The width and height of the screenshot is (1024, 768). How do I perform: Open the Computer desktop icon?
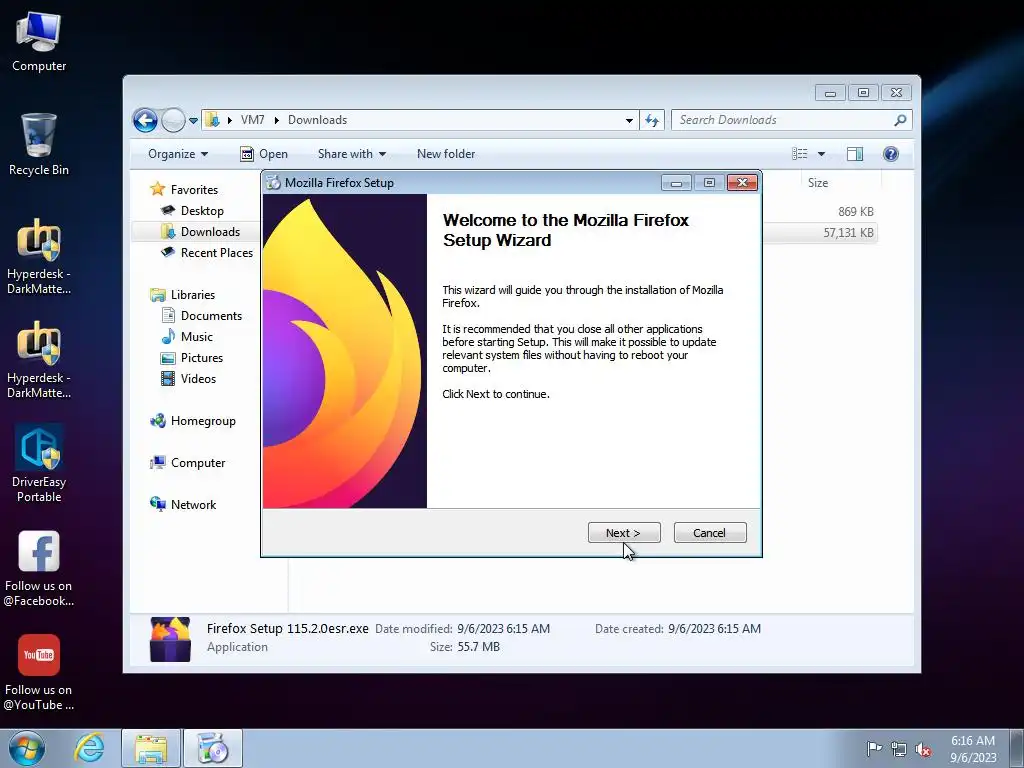[39, 42]
